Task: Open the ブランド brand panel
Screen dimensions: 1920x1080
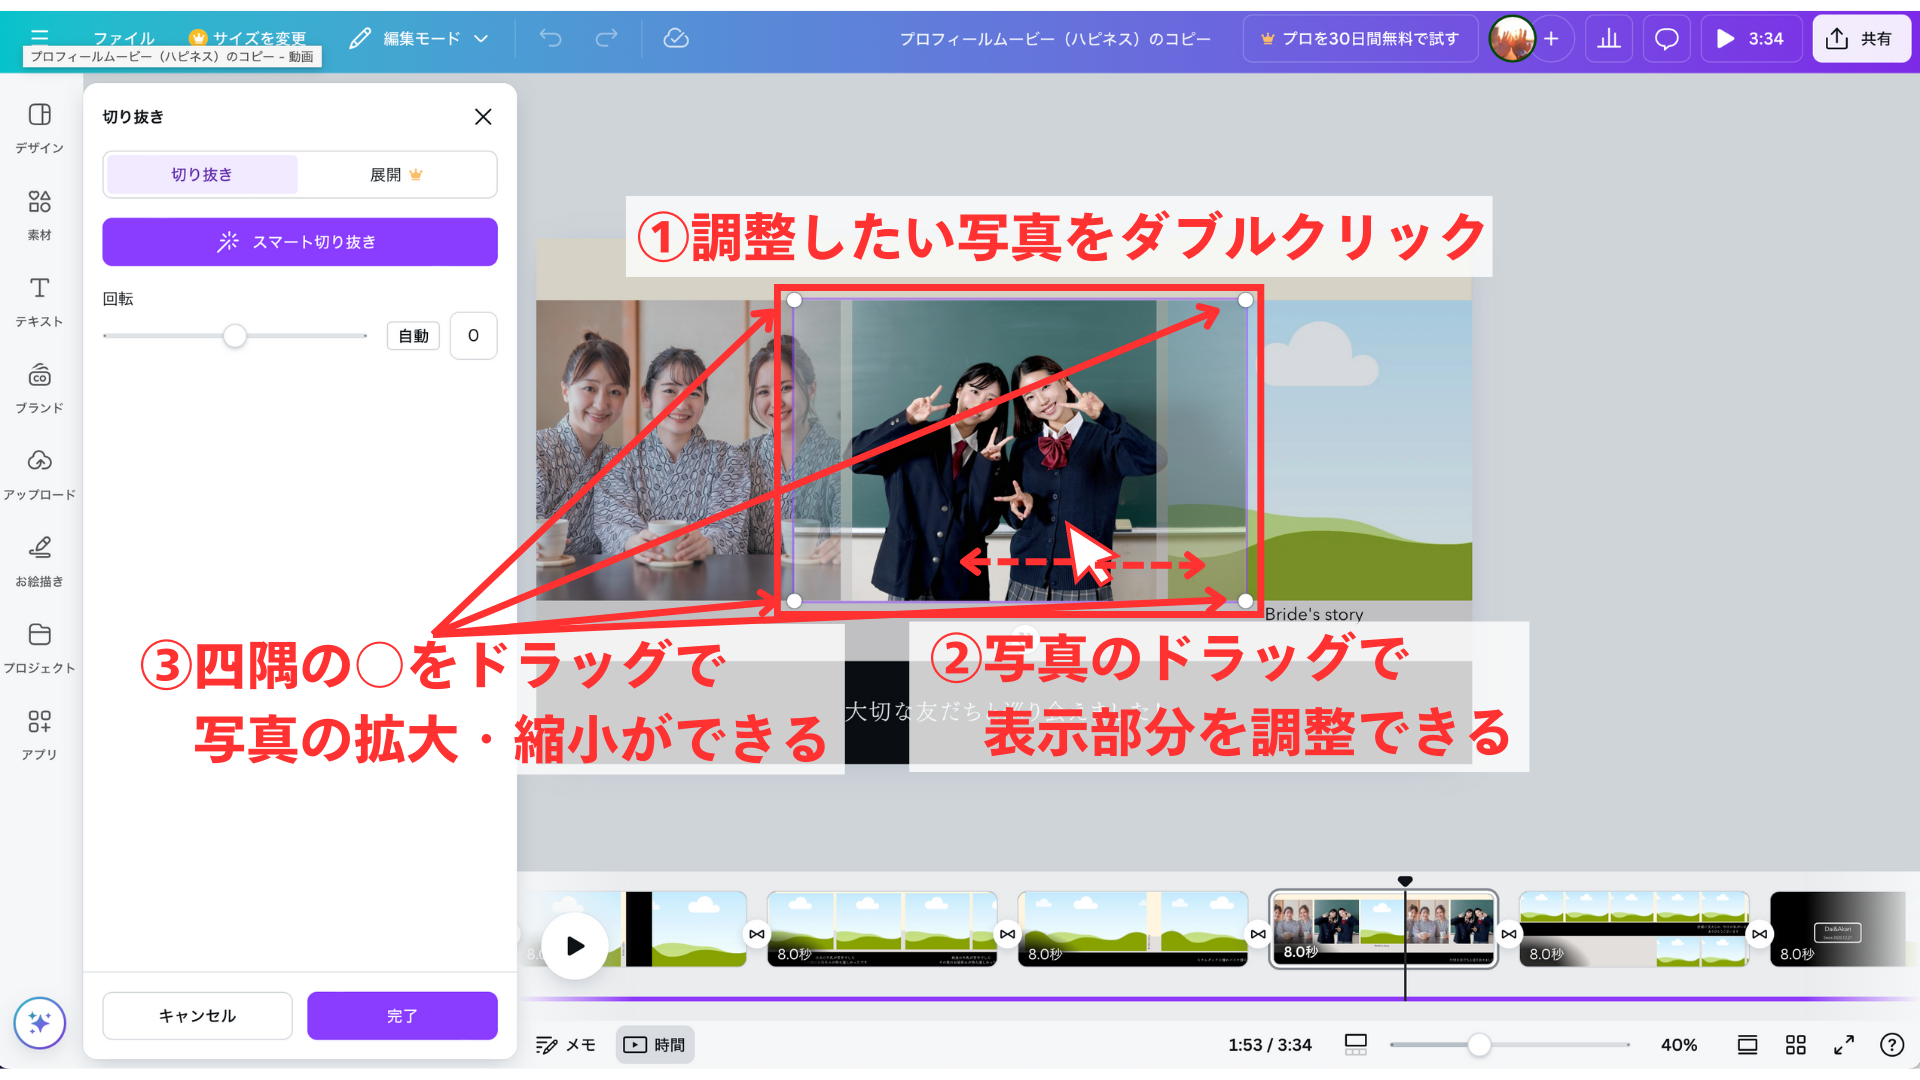Action: [x=40, y=389]
